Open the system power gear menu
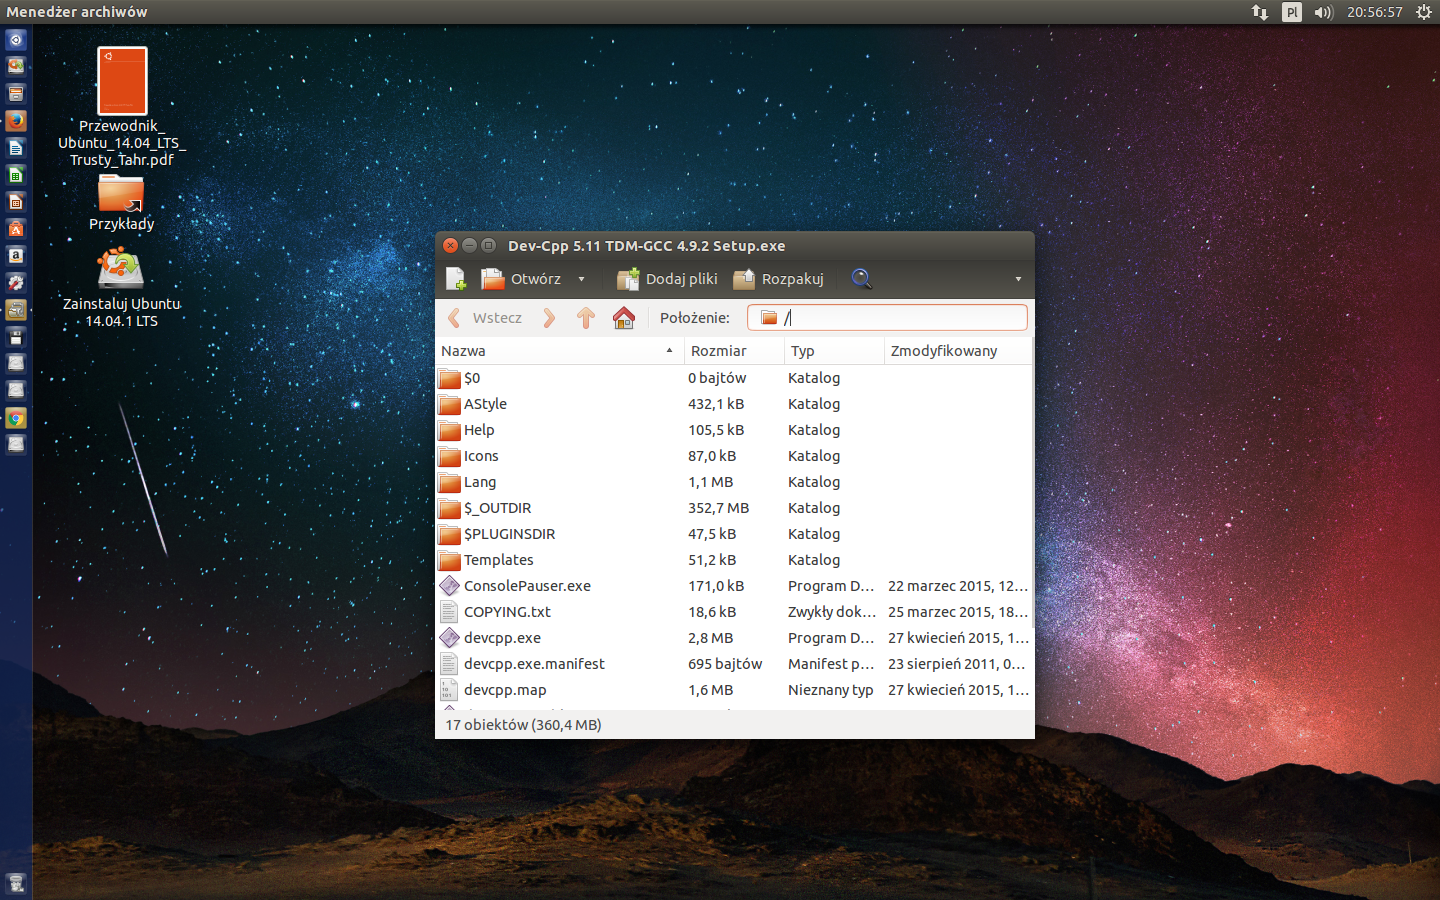Viewport: 1440px width, 900px height. coord(1424,12)
